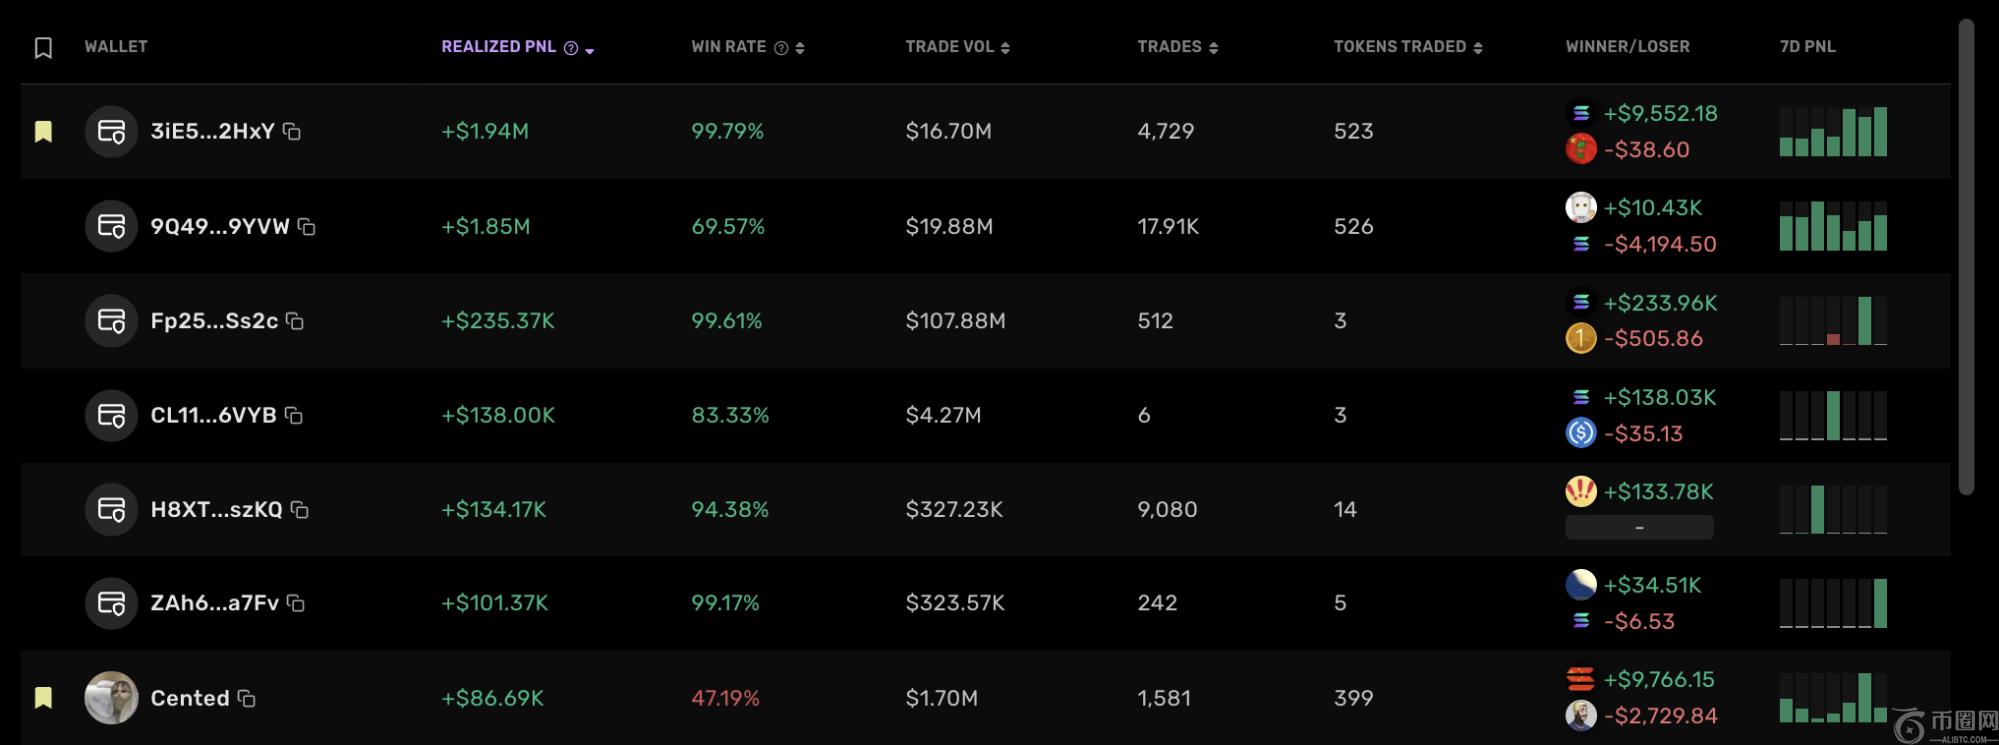Copy the Fp25...Ss2c wallet address
This screenshot has height=745, width=1999.
pos(295,321)
